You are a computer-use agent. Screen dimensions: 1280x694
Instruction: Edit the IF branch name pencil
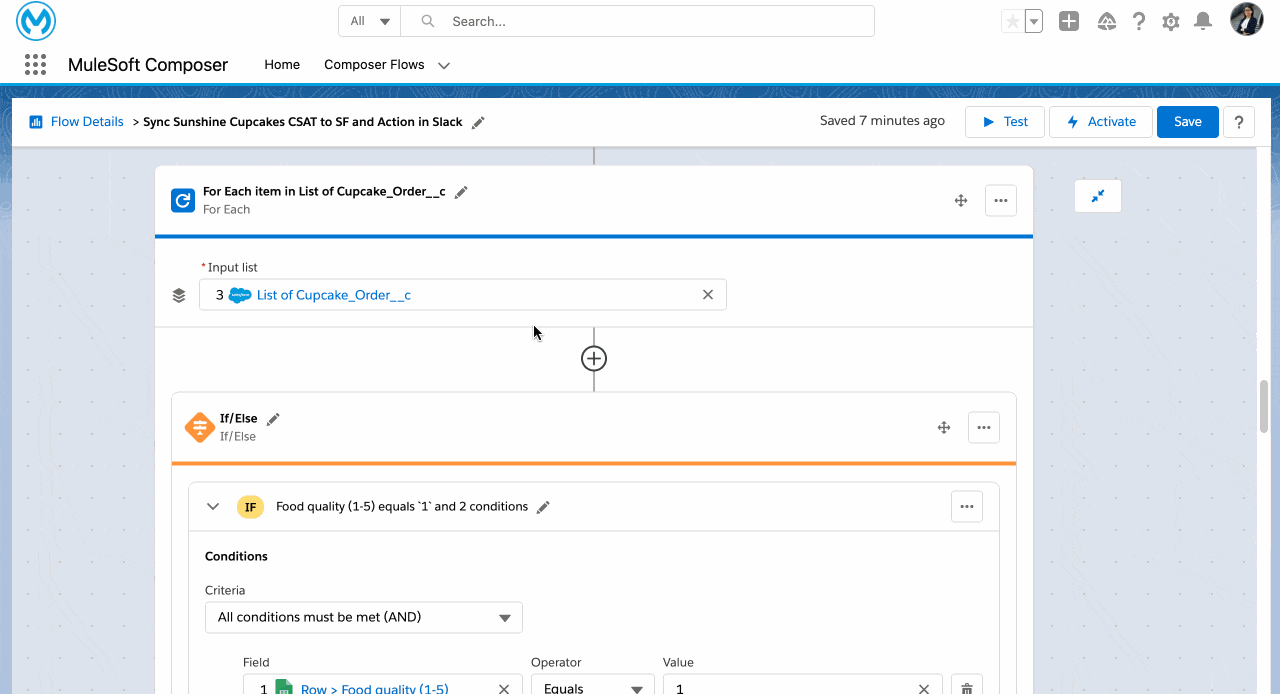point(543,507)
